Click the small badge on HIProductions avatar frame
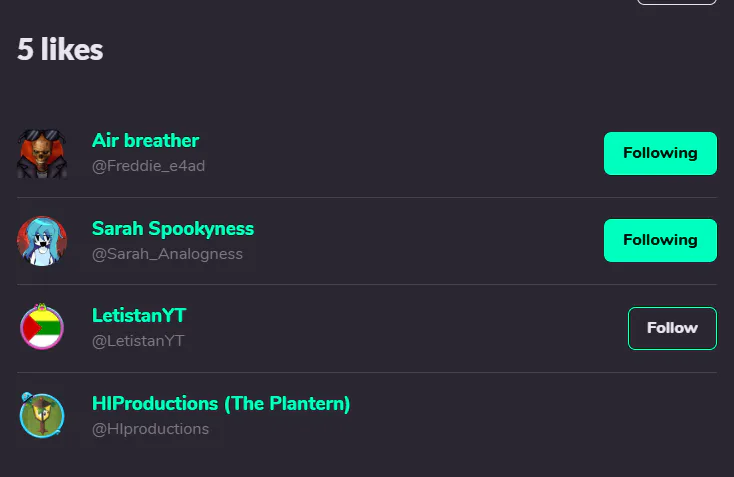The height and width of the screenshot is (477, 734). click(x=27, y=398)
